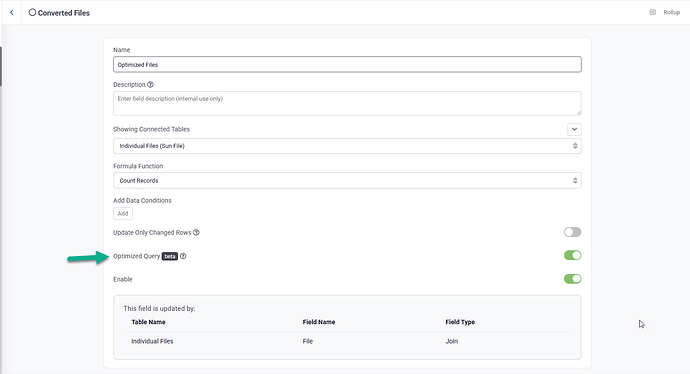Click the Update Only Changed Rows label
The image size is (690, 374).
point(152,232)
